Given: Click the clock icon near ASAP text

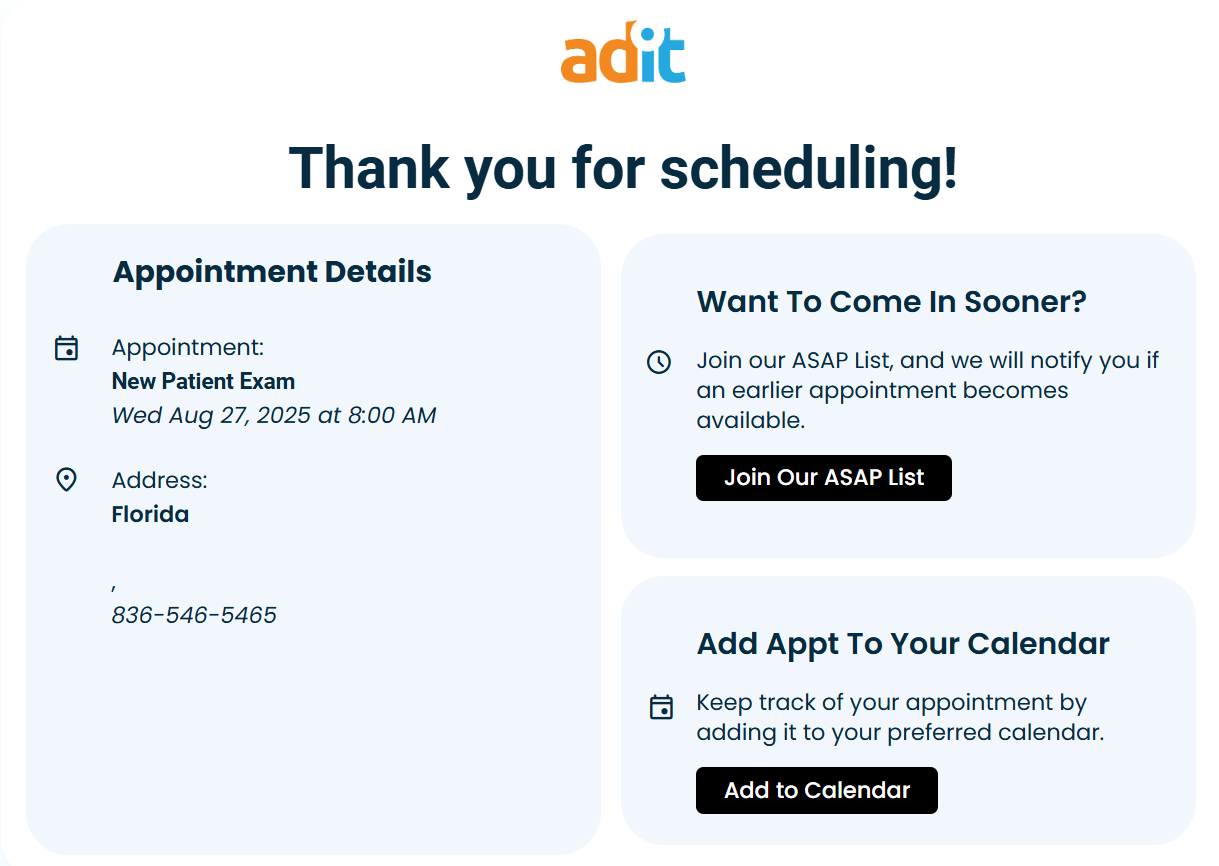Looking at the screenshot, I should pyautogui.click(x=659, y=362).
